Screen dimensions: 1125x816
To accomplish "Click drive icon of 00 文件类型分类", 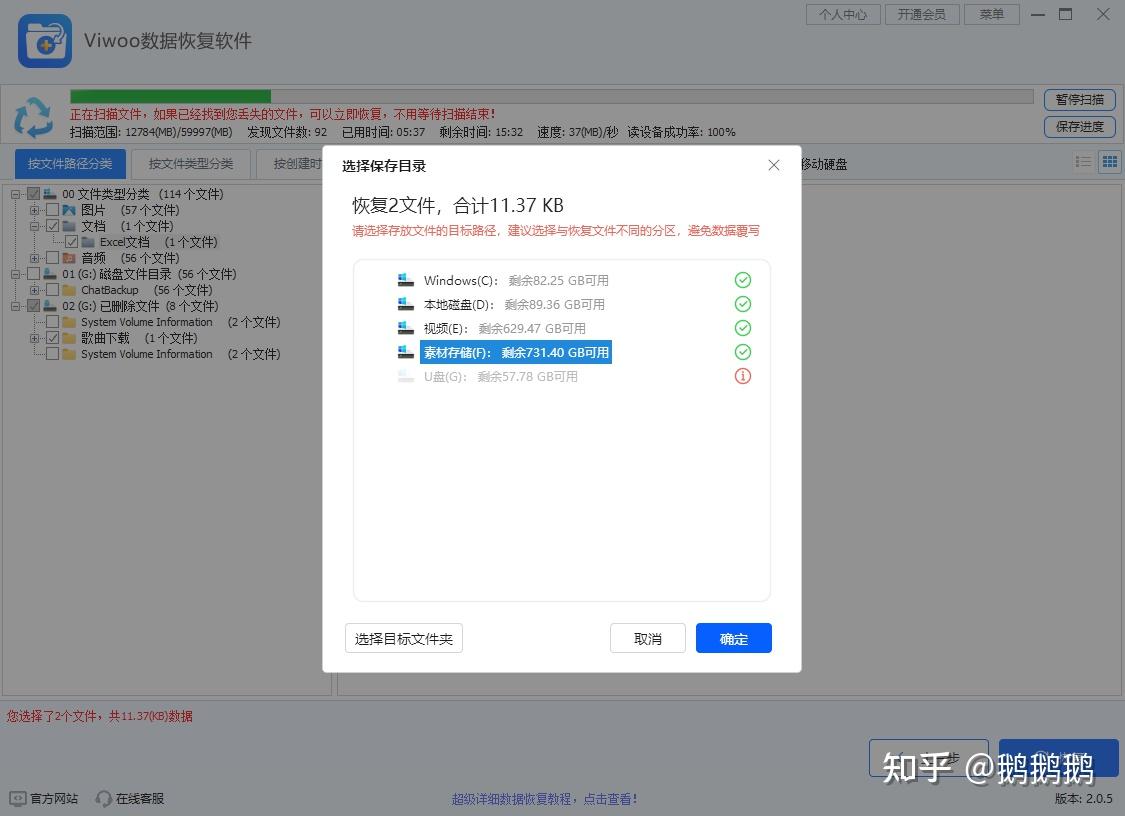I will point(50,194).
